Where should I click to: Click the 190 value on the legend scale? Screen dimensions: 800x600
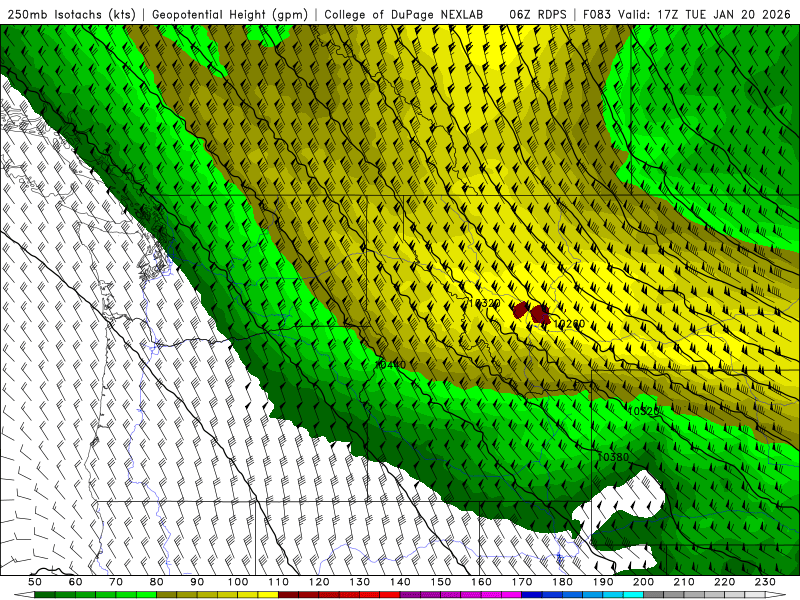click(604, 582)
